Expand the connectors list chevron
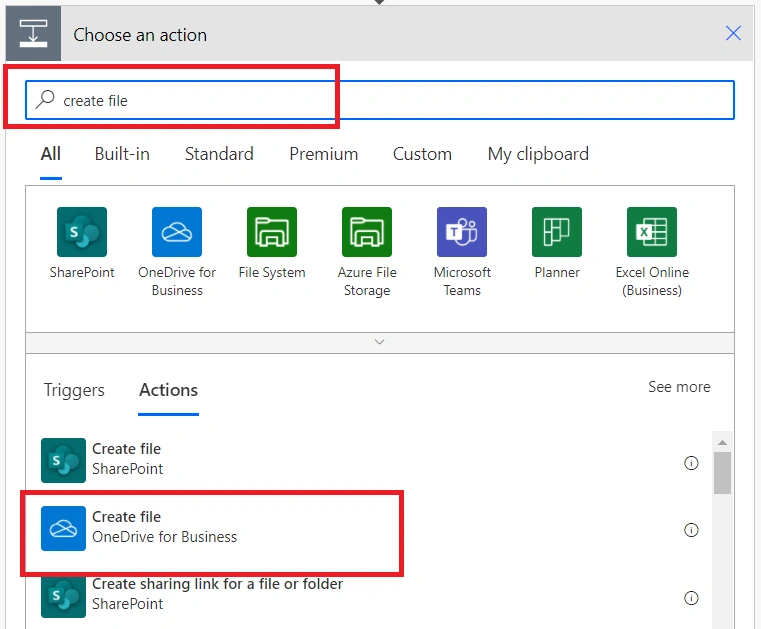The height and width of the screenshot is (629, 761). [380, 342]
